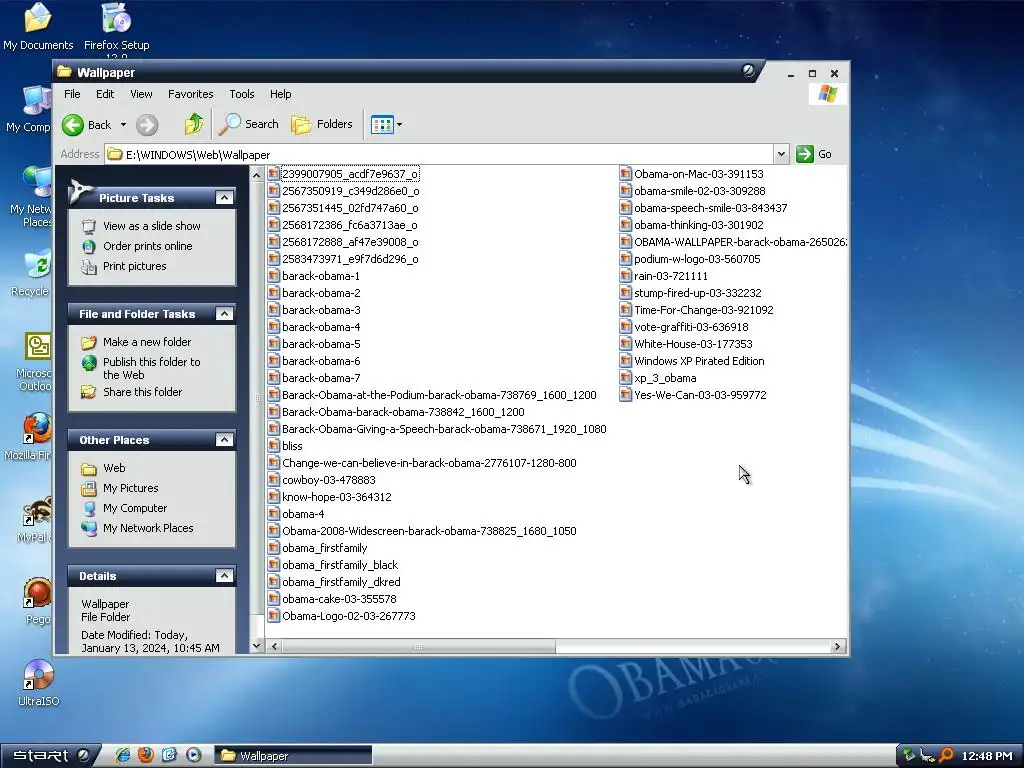This screenshot has height=768, width=1024.
Task: Select Obama-on-Mac-03-391153 file icon
Action: pos(626,174)
